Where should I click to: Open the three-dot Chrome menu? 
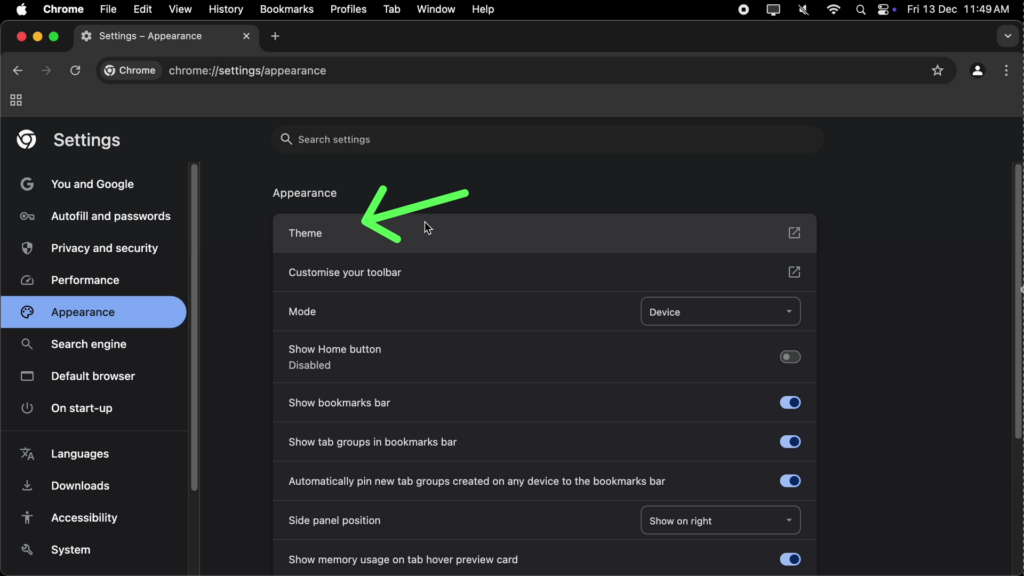tap(1006, 71)
